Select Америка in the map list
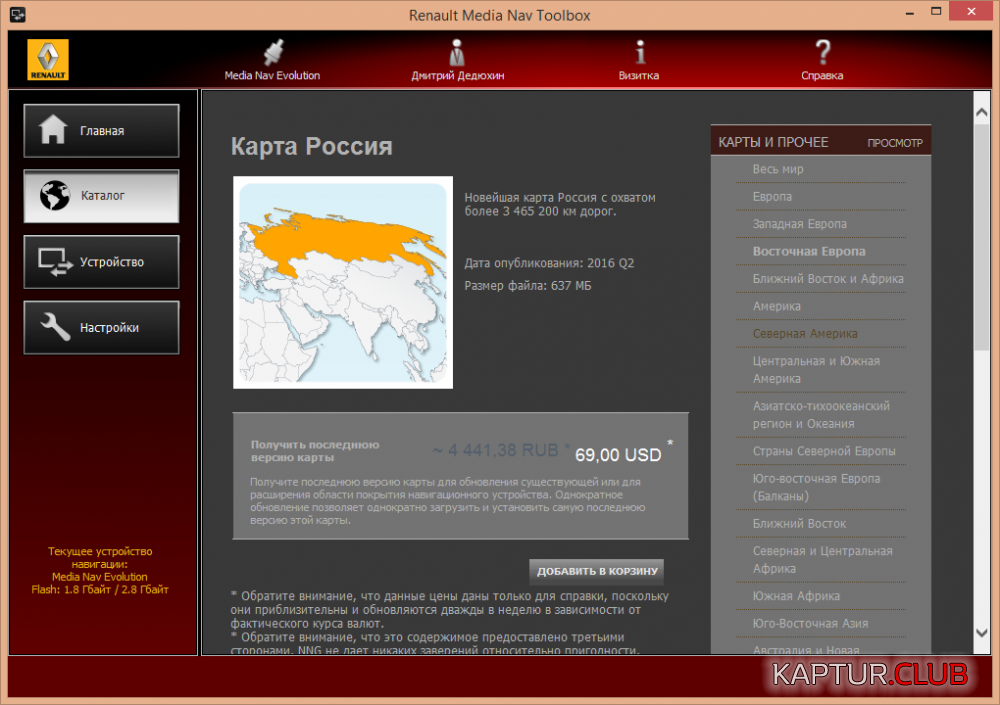This screenshot has height=705, width=1000. click(777, 306)
